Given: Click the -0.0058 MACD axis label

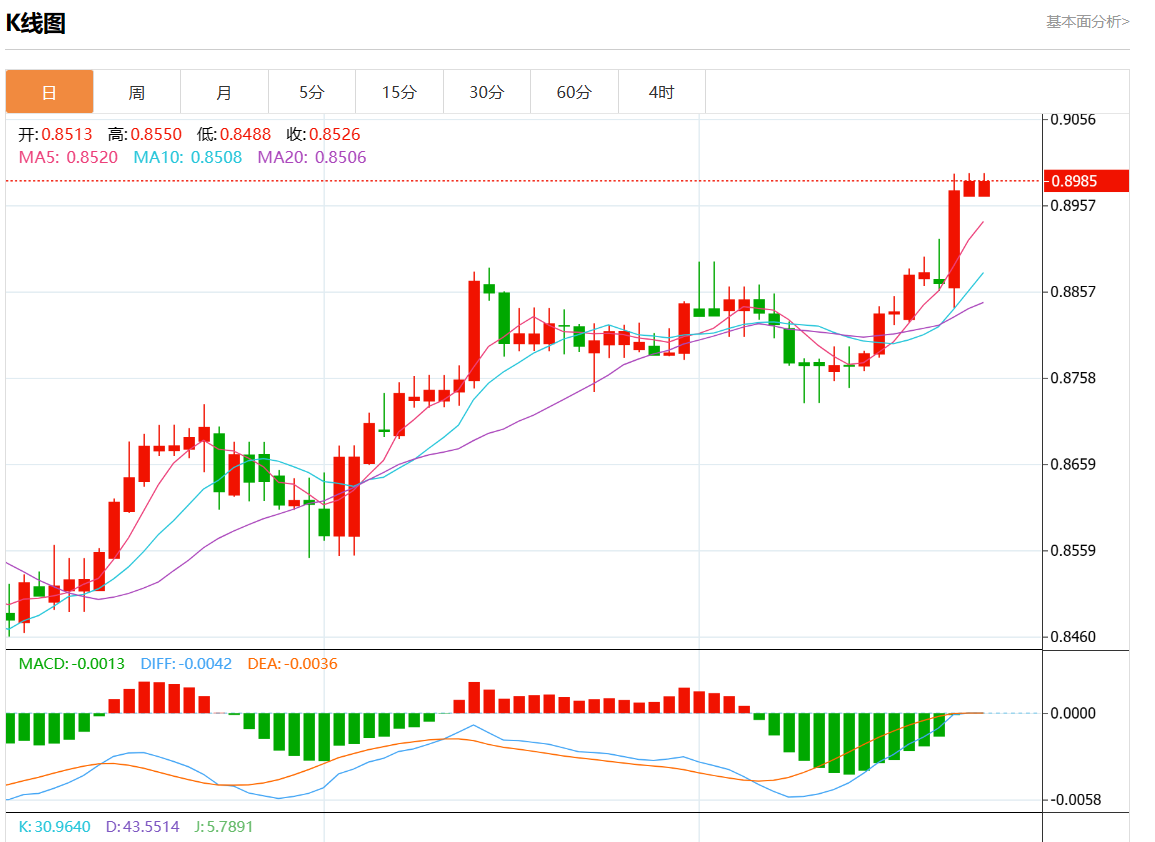Looking at the screenshot, I should coord(1073,800).
